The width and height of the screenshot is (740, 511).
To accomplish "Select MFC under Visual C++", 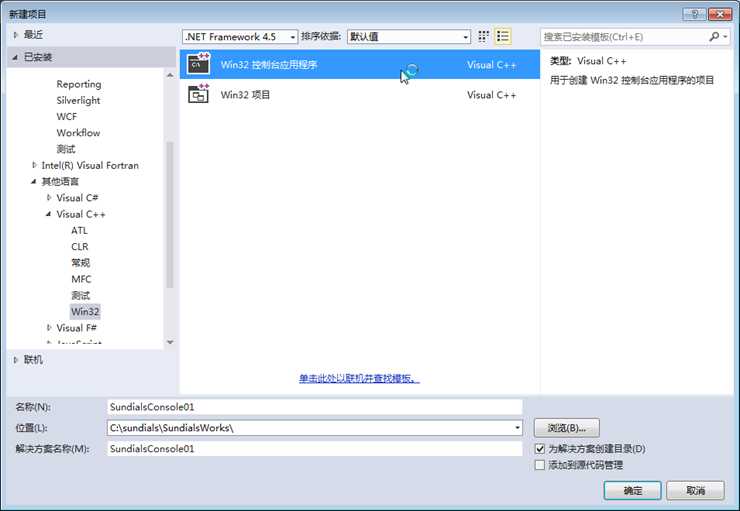I will click(81, 279).
